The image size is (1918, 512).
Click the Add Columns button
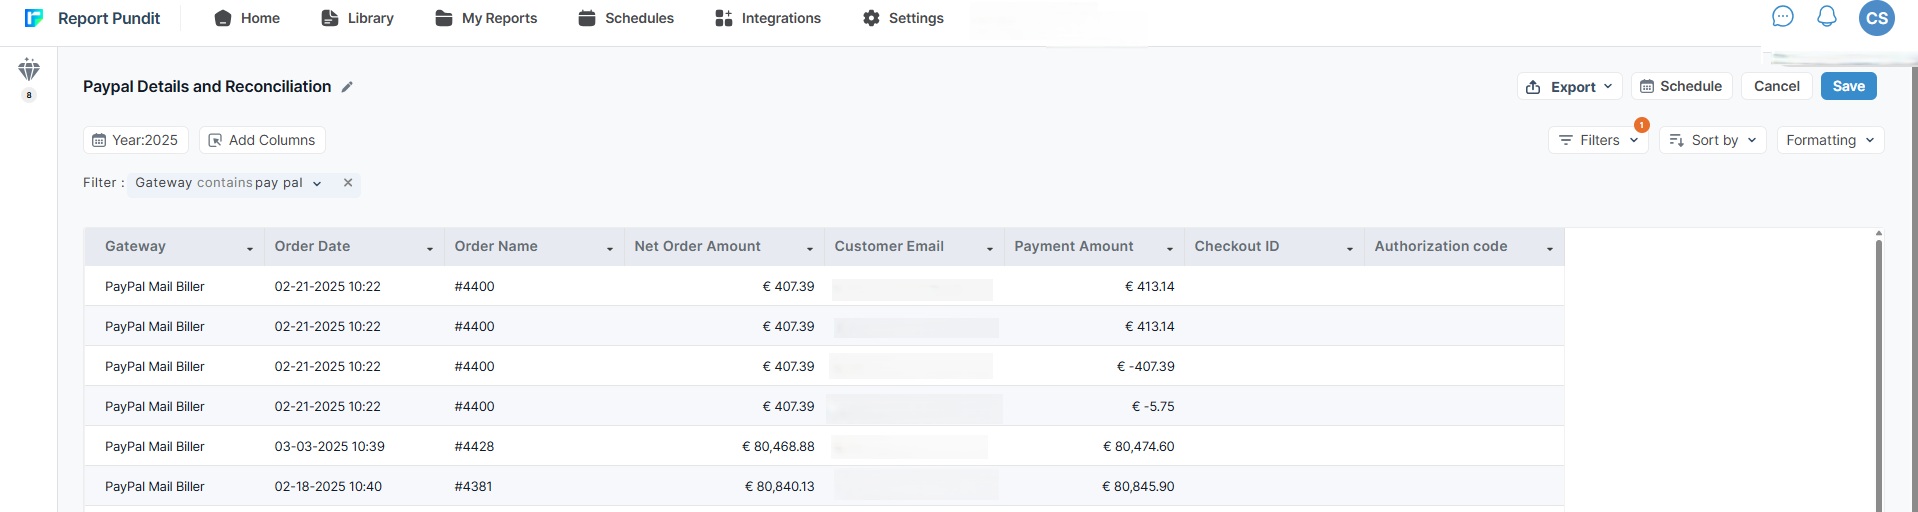coord(262,140)
